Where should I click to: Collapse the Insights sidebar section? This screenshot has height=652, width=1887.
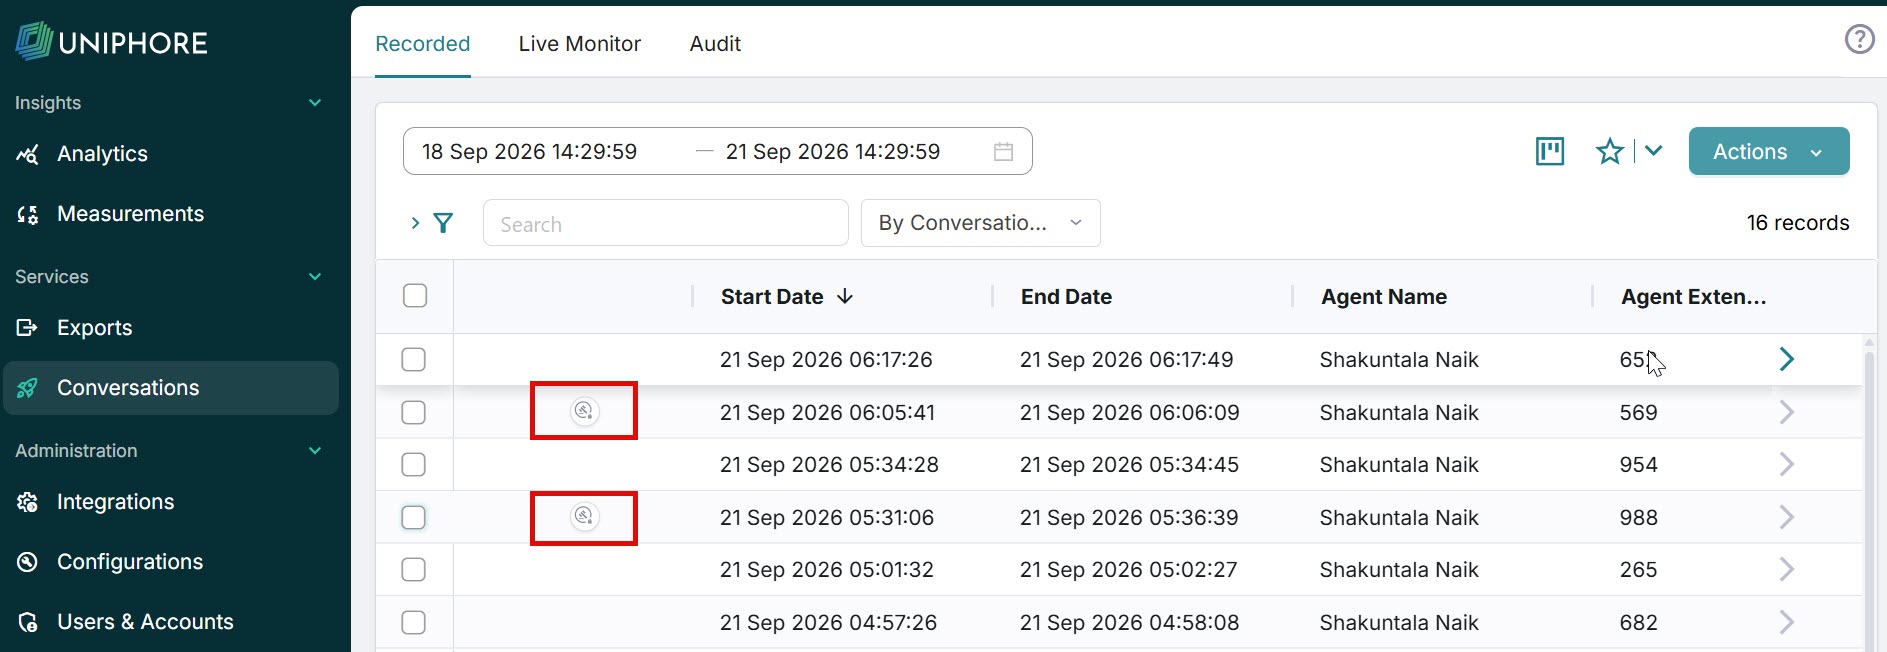coord(315,102)
